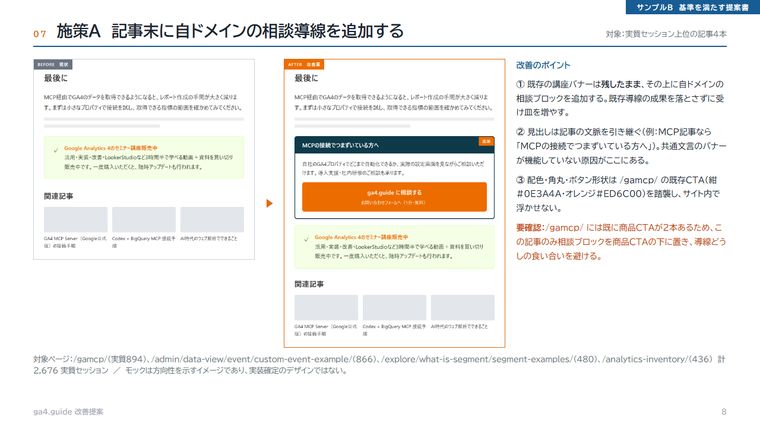Click the checkmark in the AFTER seminar banner

point(306,239)
